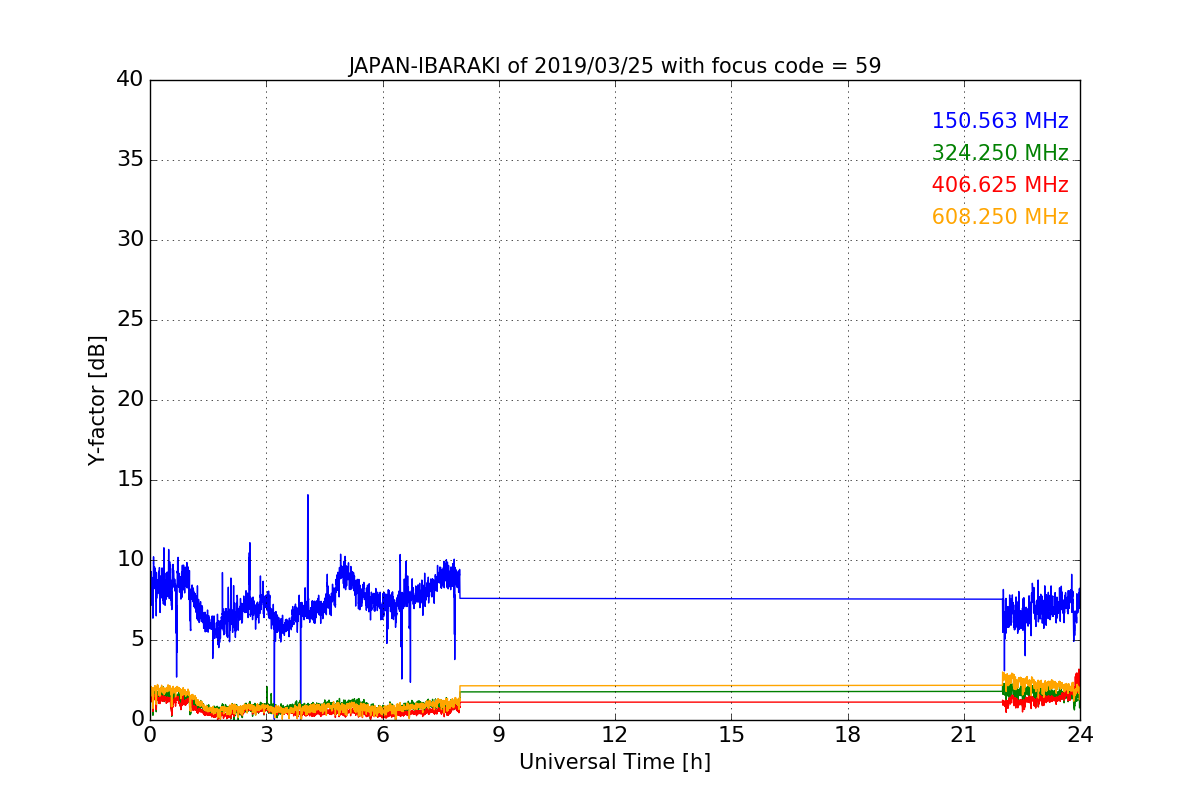Viewport: 1200px width, 800px height.
Task: Click y-axis tick value 10
Action: coord(130,560)
